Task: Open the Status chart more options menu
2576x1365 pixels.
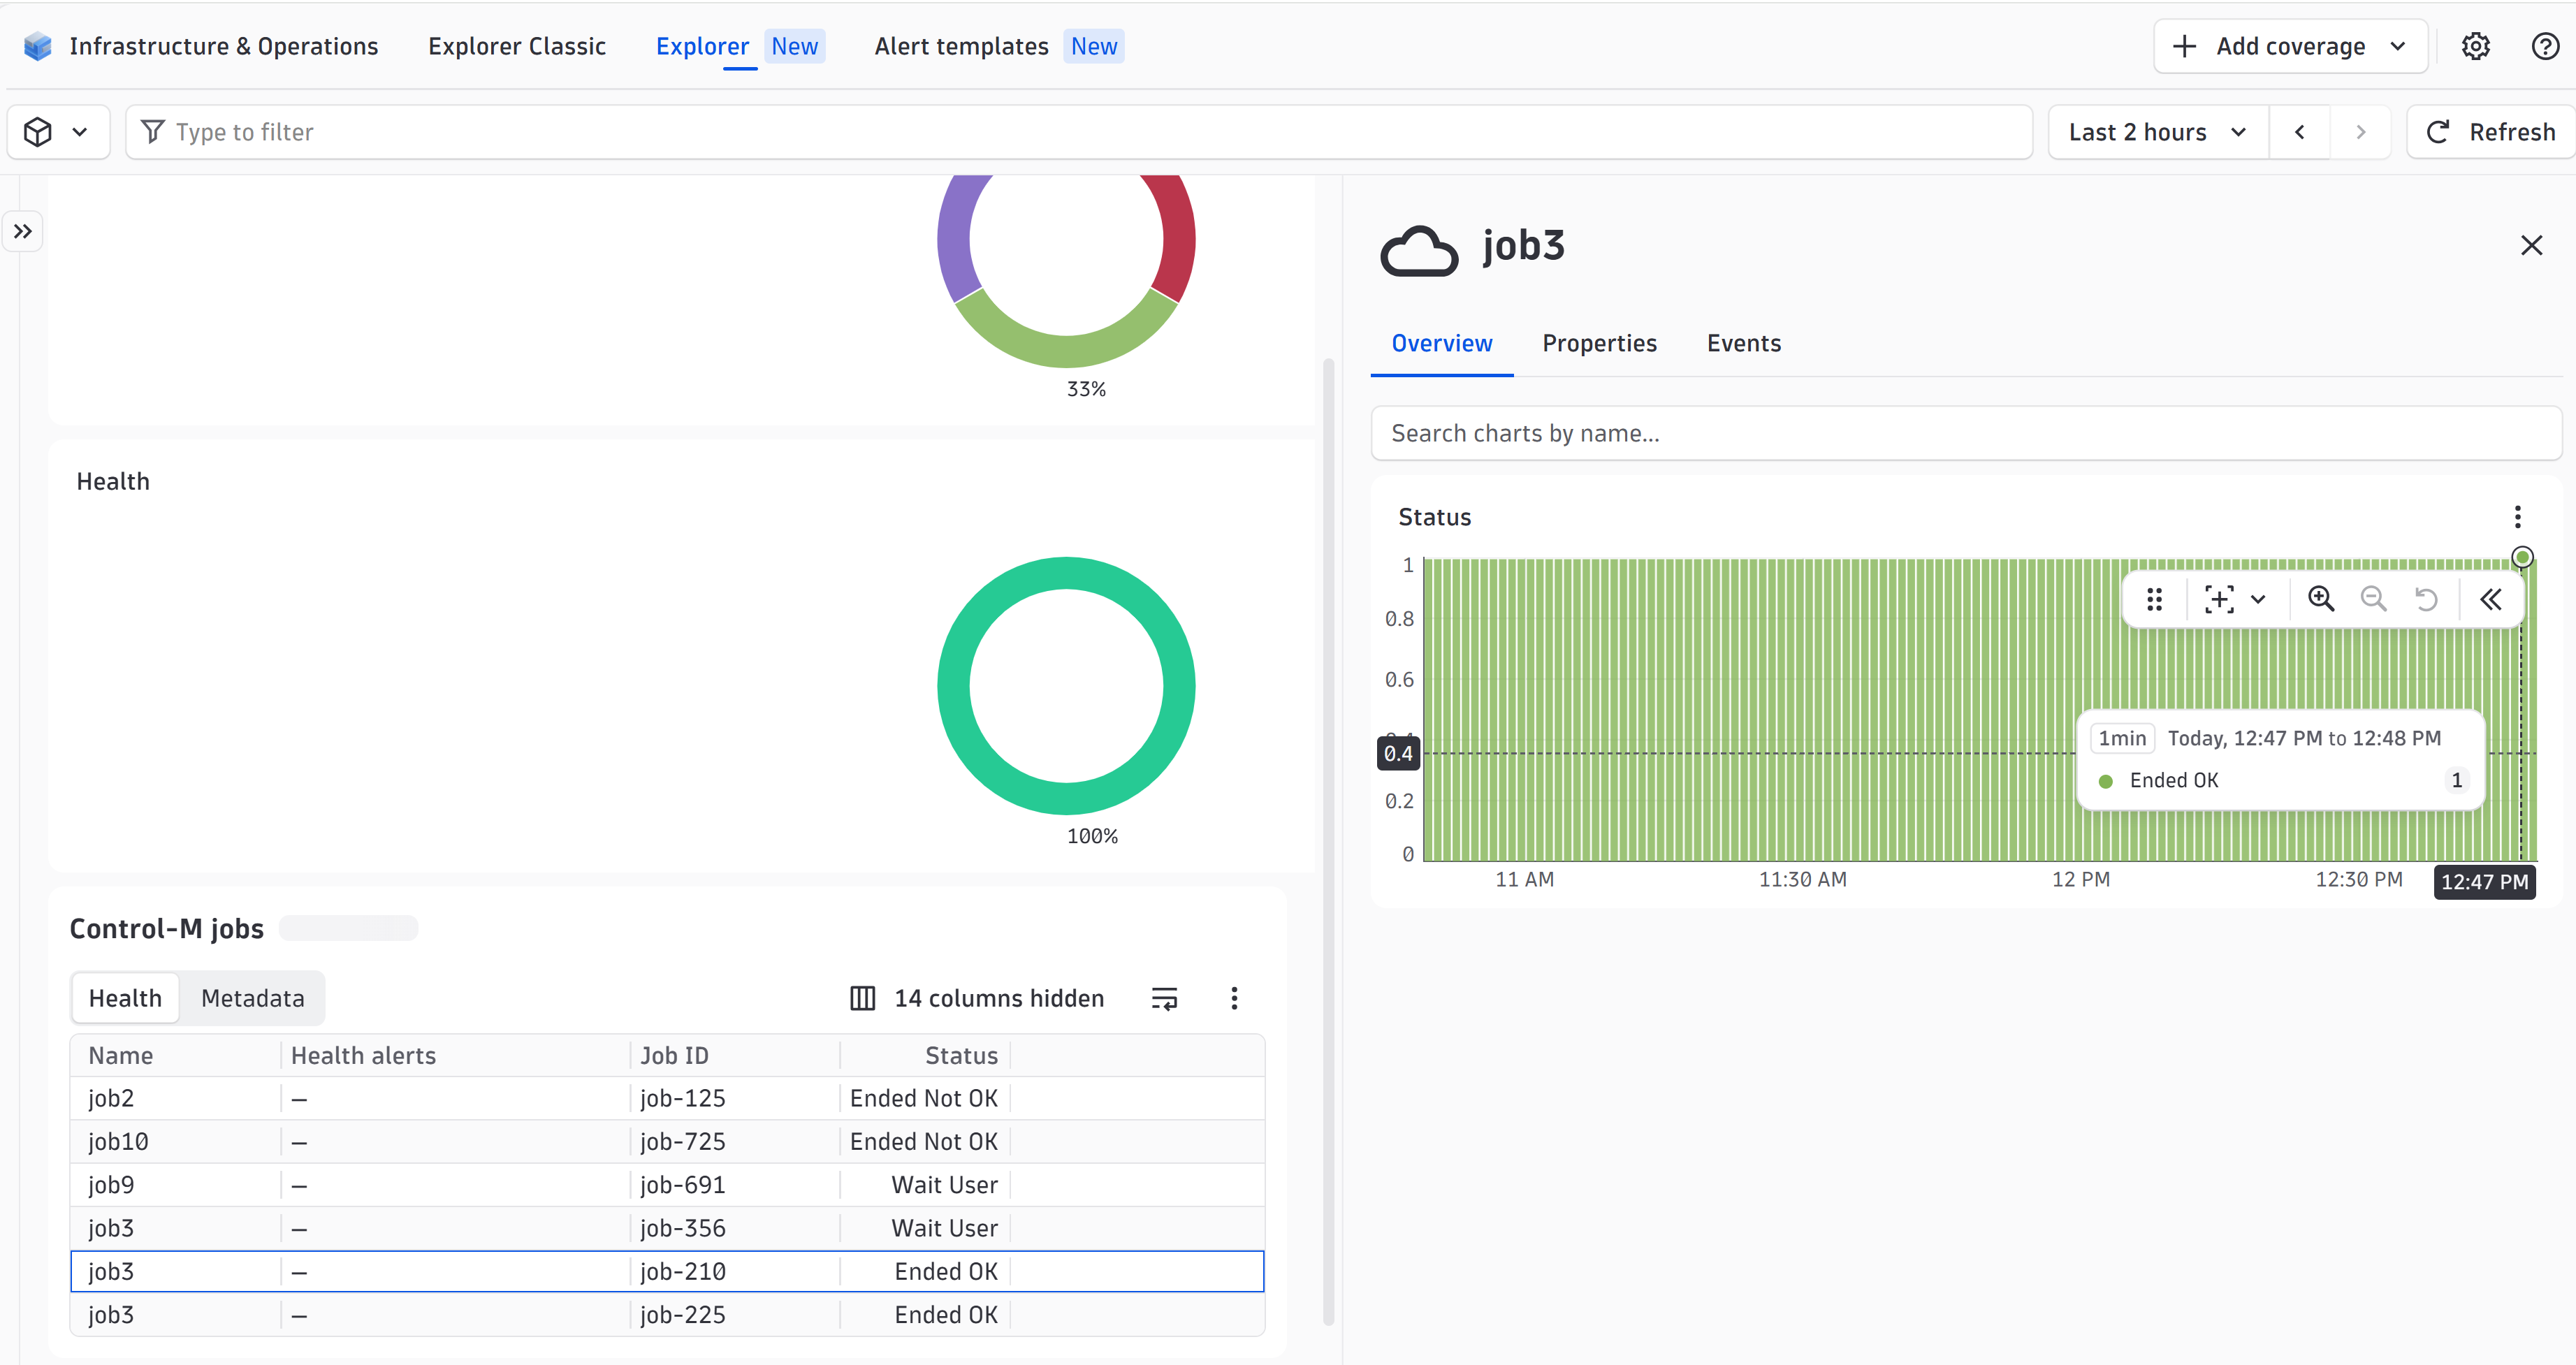Action: coord(2517,516)
